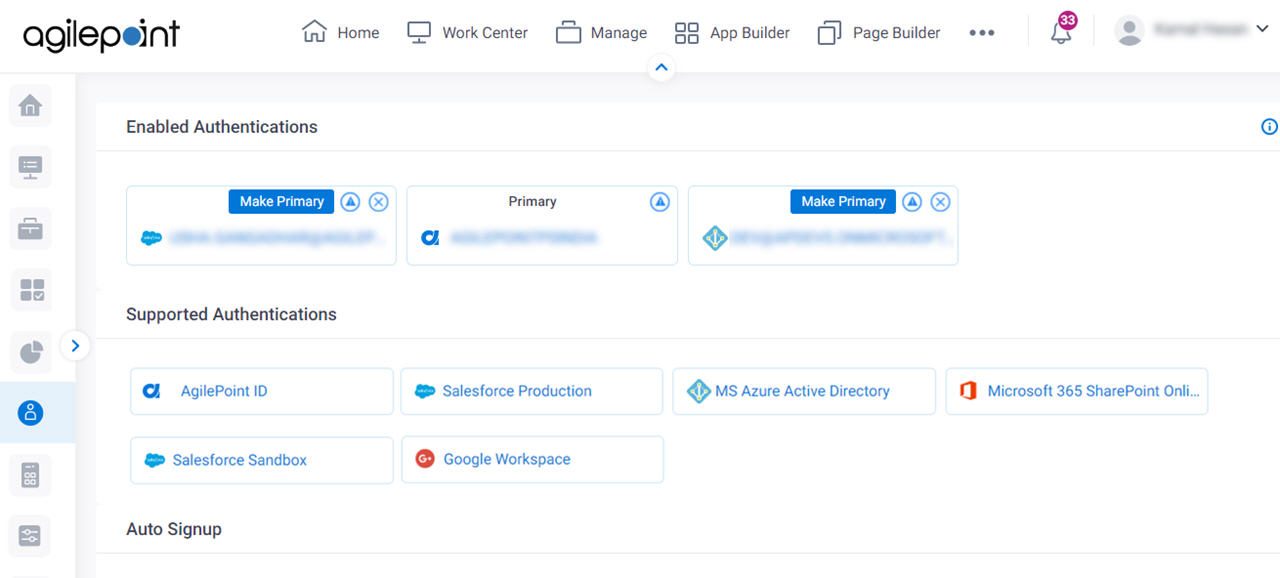This screenshot has height=578, width=1280.
Task: Click Salesforce cloud logo on first enabled card
Action: coord(151,238)
